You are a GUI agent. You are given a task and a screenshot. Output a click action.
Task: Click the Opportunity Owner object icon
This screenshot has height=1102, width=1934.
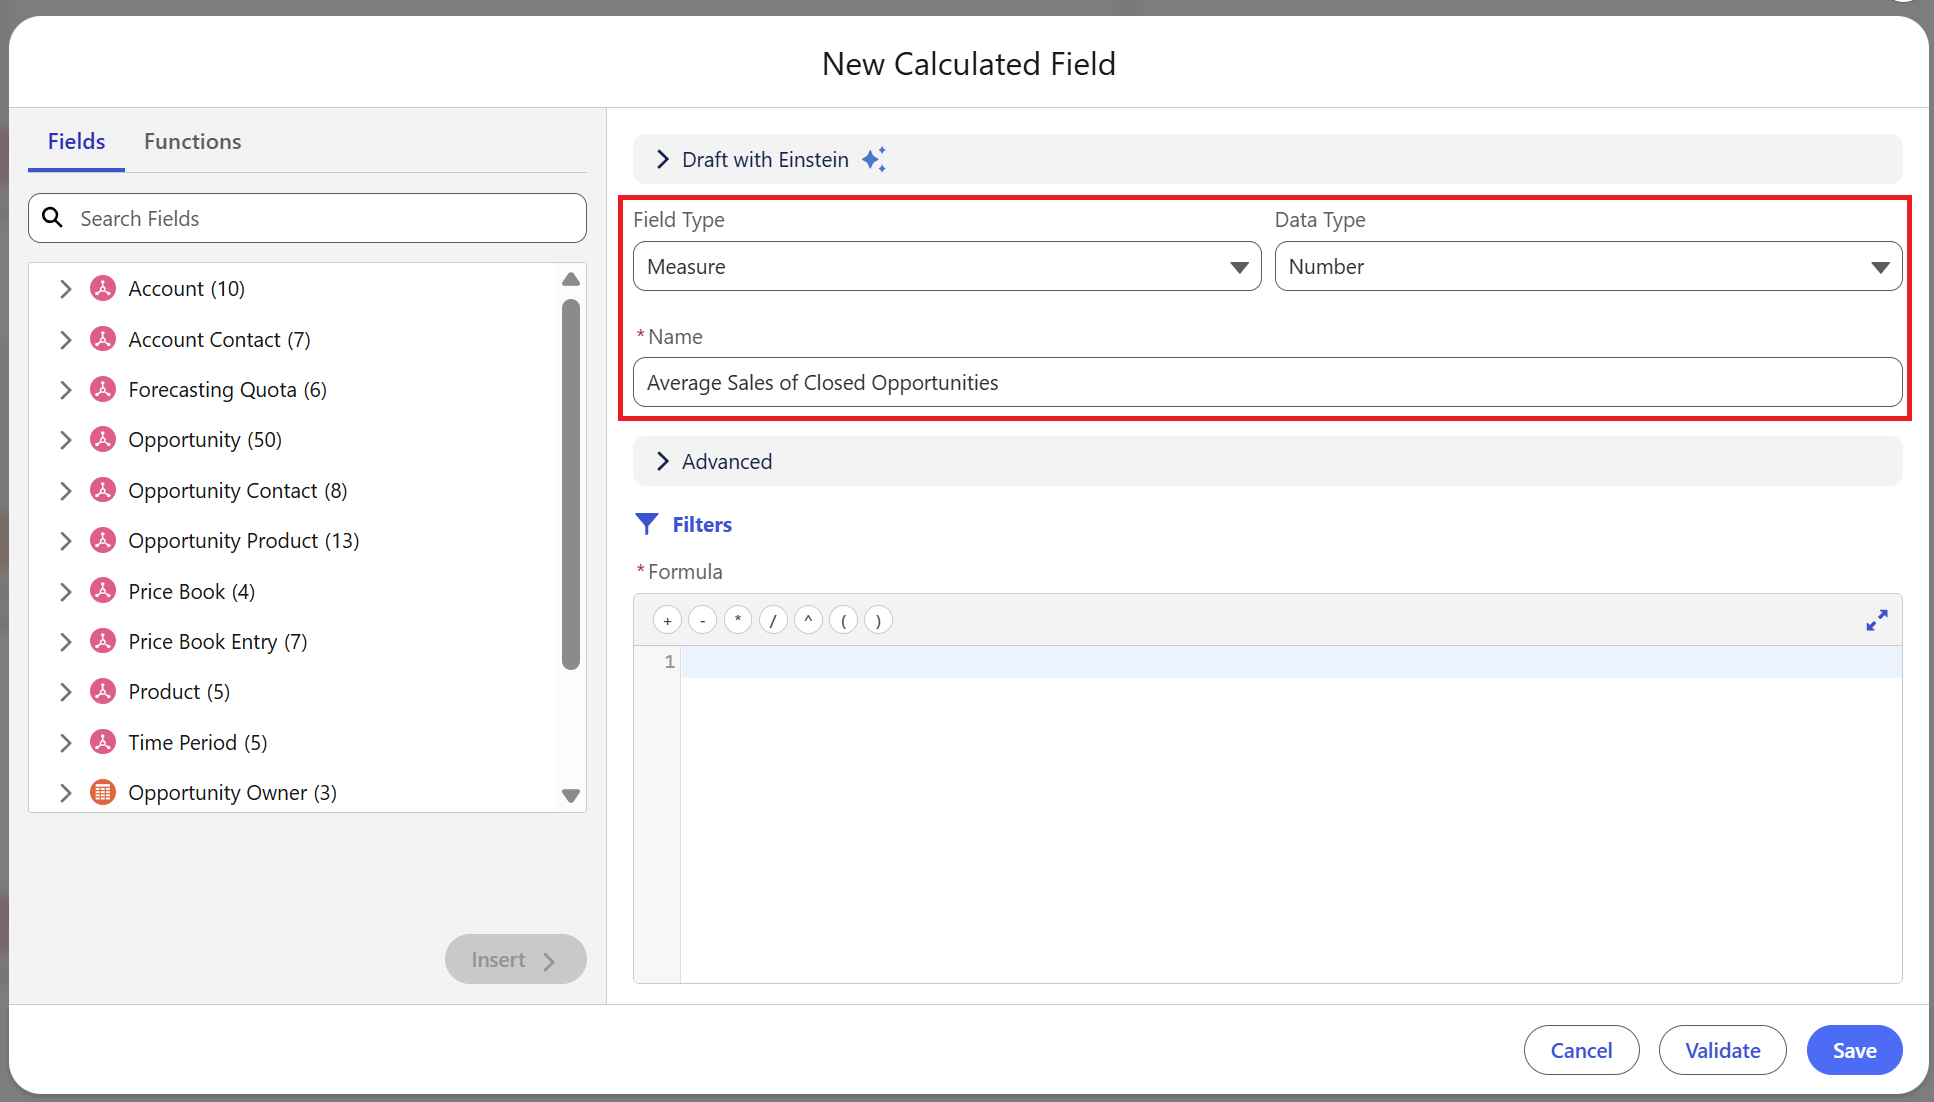[x=102, y=792]
